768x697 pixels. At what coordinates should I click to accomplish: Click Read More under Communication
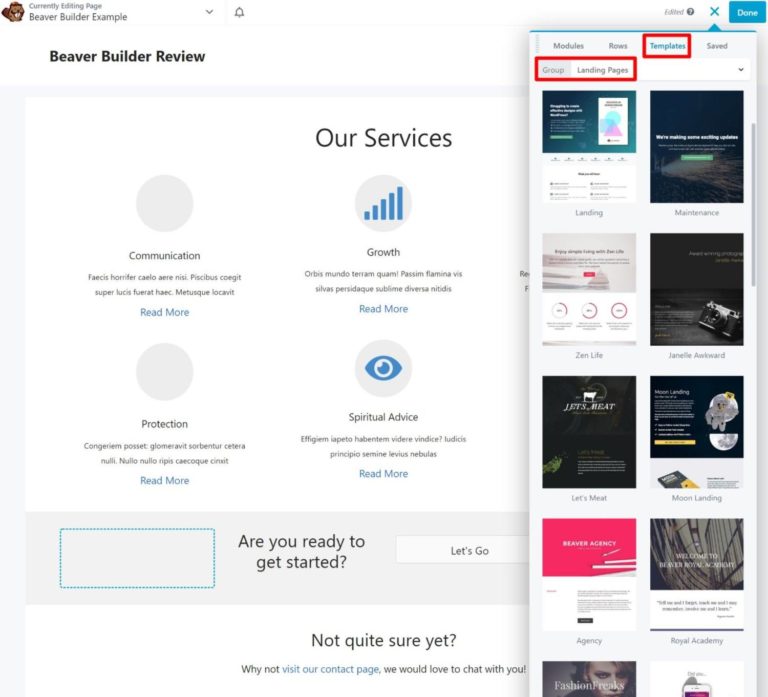pyautogui.click(x=165, y=312)
